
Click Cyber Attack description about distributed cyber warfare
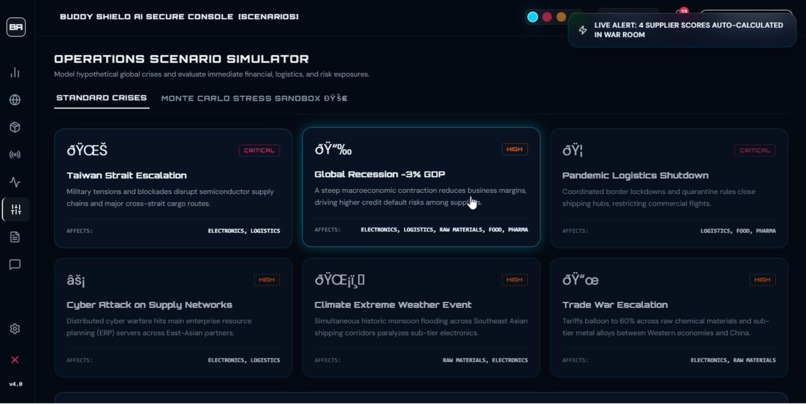[x=159, y=327]
